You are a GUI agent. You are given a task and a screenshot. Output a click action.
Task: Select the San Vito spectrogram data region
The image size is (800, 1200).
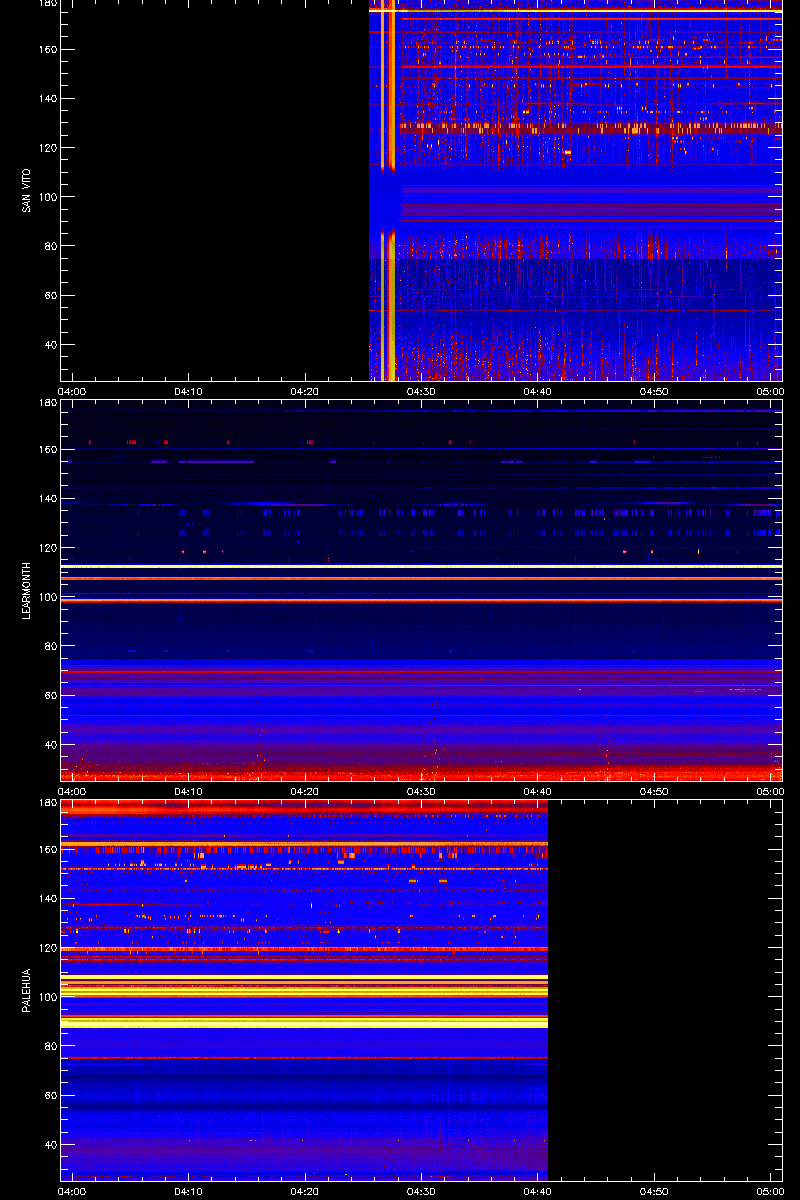576,190
